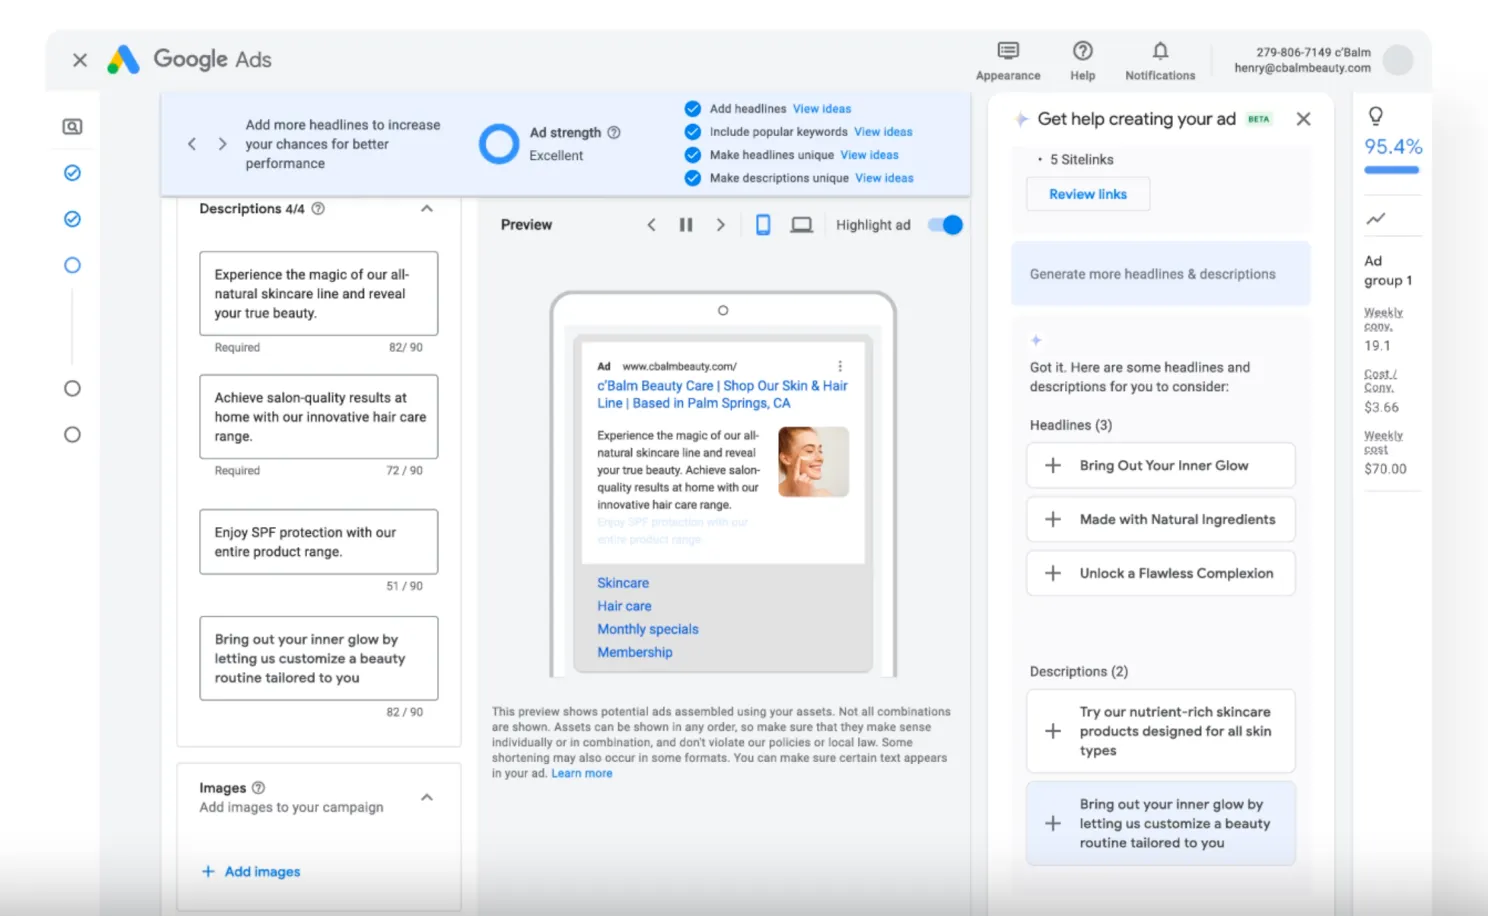The height and width of the screenshot is (916, 1488).
Task: Select the last step circle in the sidebar
Action: pos(72,434)
